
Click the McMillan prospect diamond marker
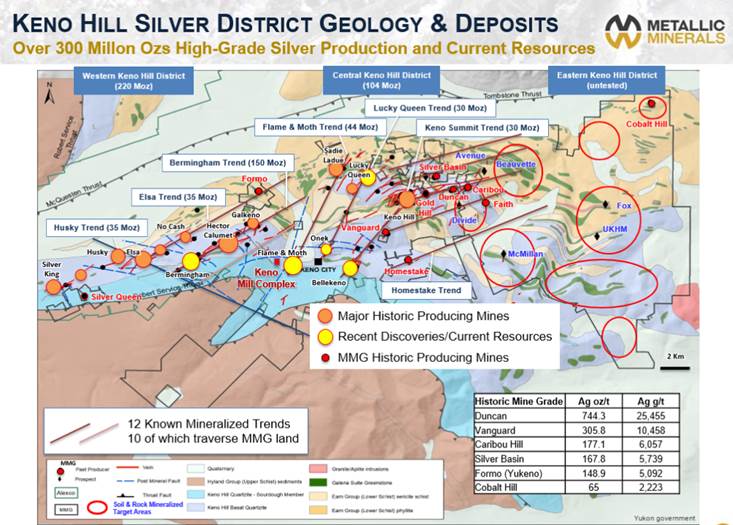tap(503, 254)
